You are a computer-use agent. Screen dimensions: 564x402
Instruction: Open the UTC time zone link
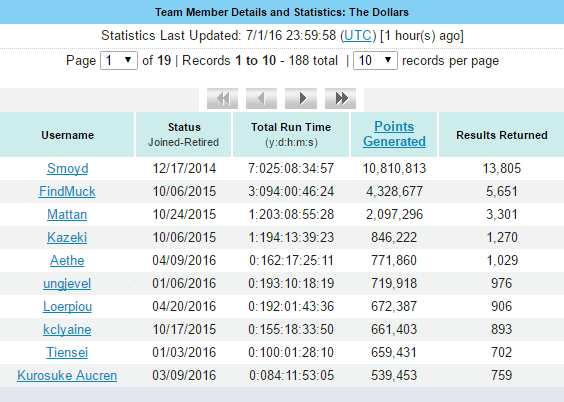point(358,36)
